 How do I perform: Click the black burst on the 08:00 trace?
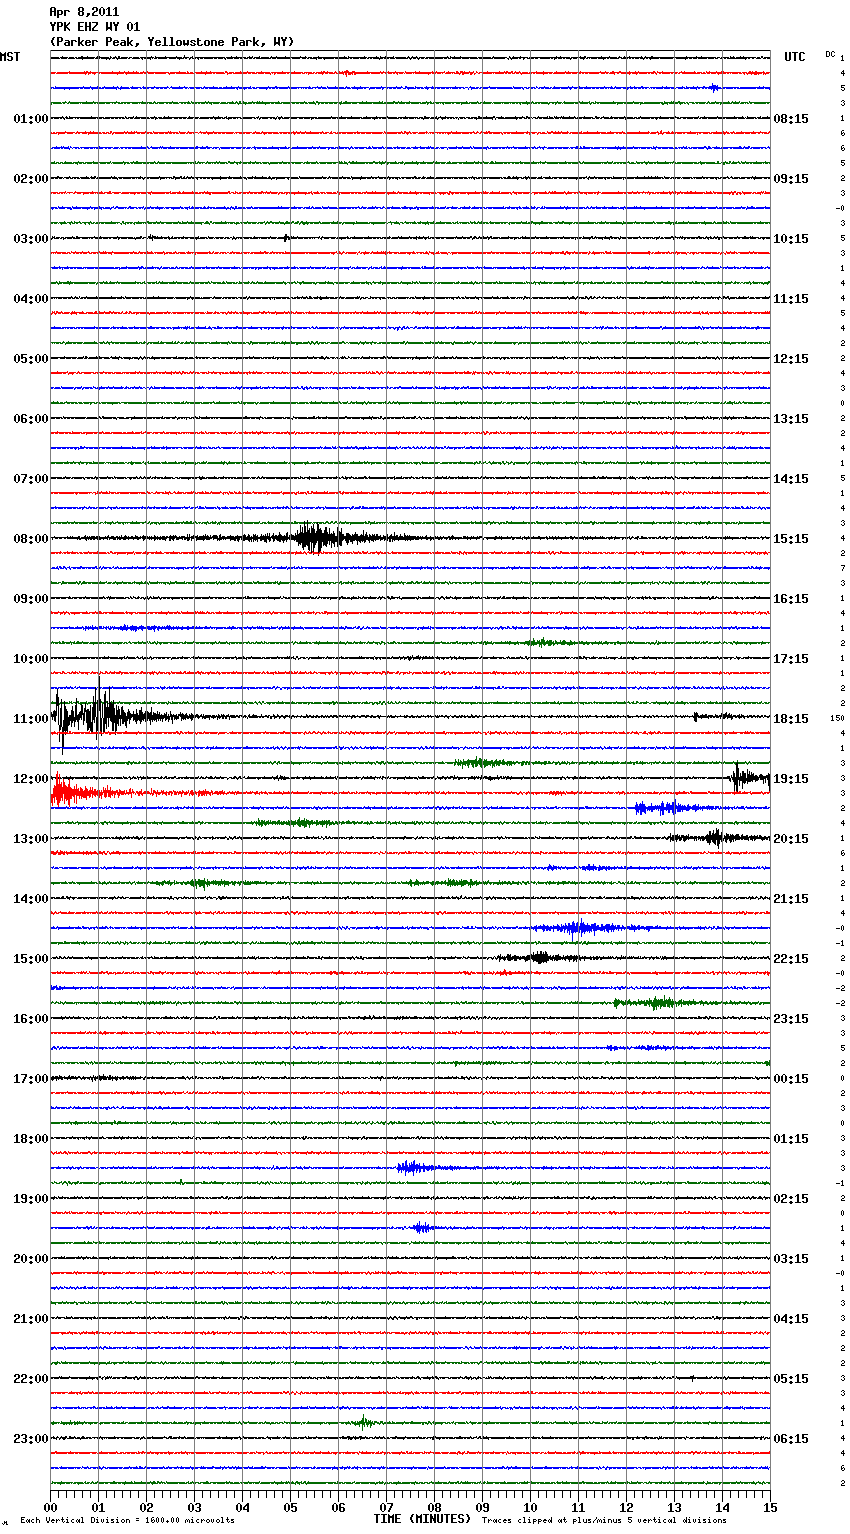tap(320, 538)
